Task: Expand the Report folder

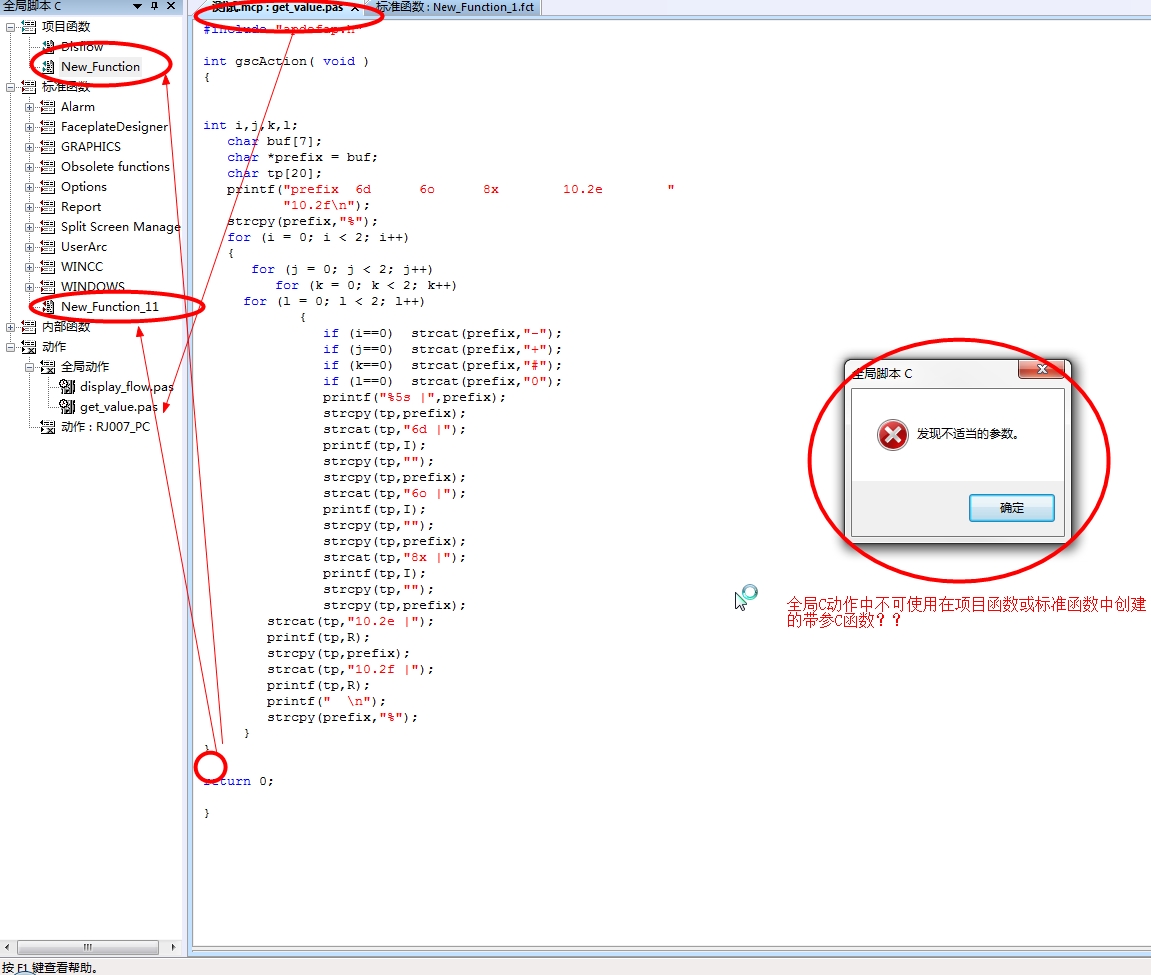Action: tap(29, 207)
